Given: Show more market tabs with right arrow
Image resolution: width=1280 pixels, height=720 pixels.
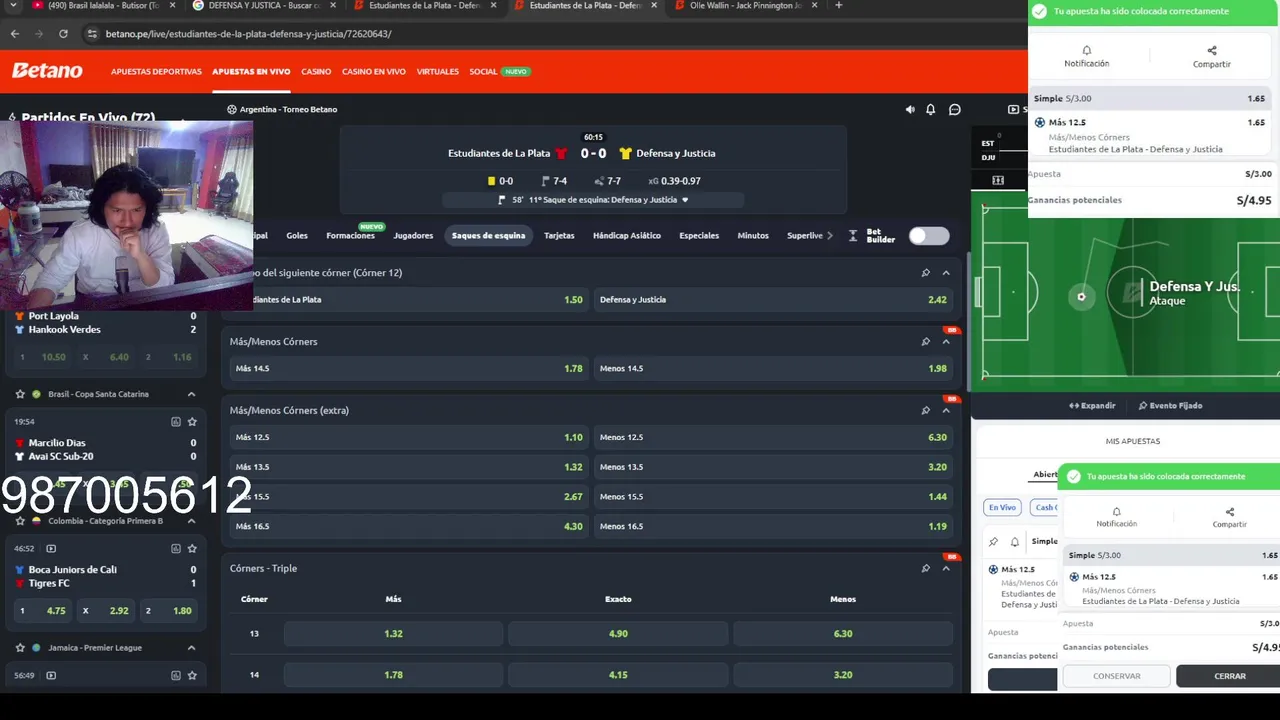Looking at the screenshot, I should pos(830,236).
